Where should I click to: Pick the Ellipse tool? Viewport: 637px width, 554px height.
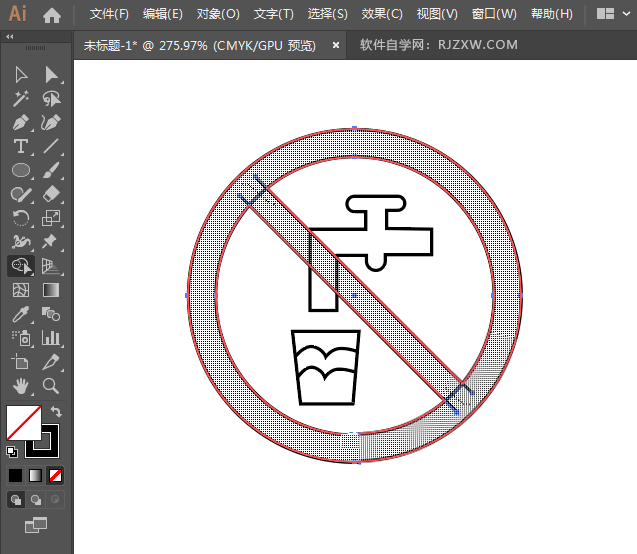[x=20, y=170]
